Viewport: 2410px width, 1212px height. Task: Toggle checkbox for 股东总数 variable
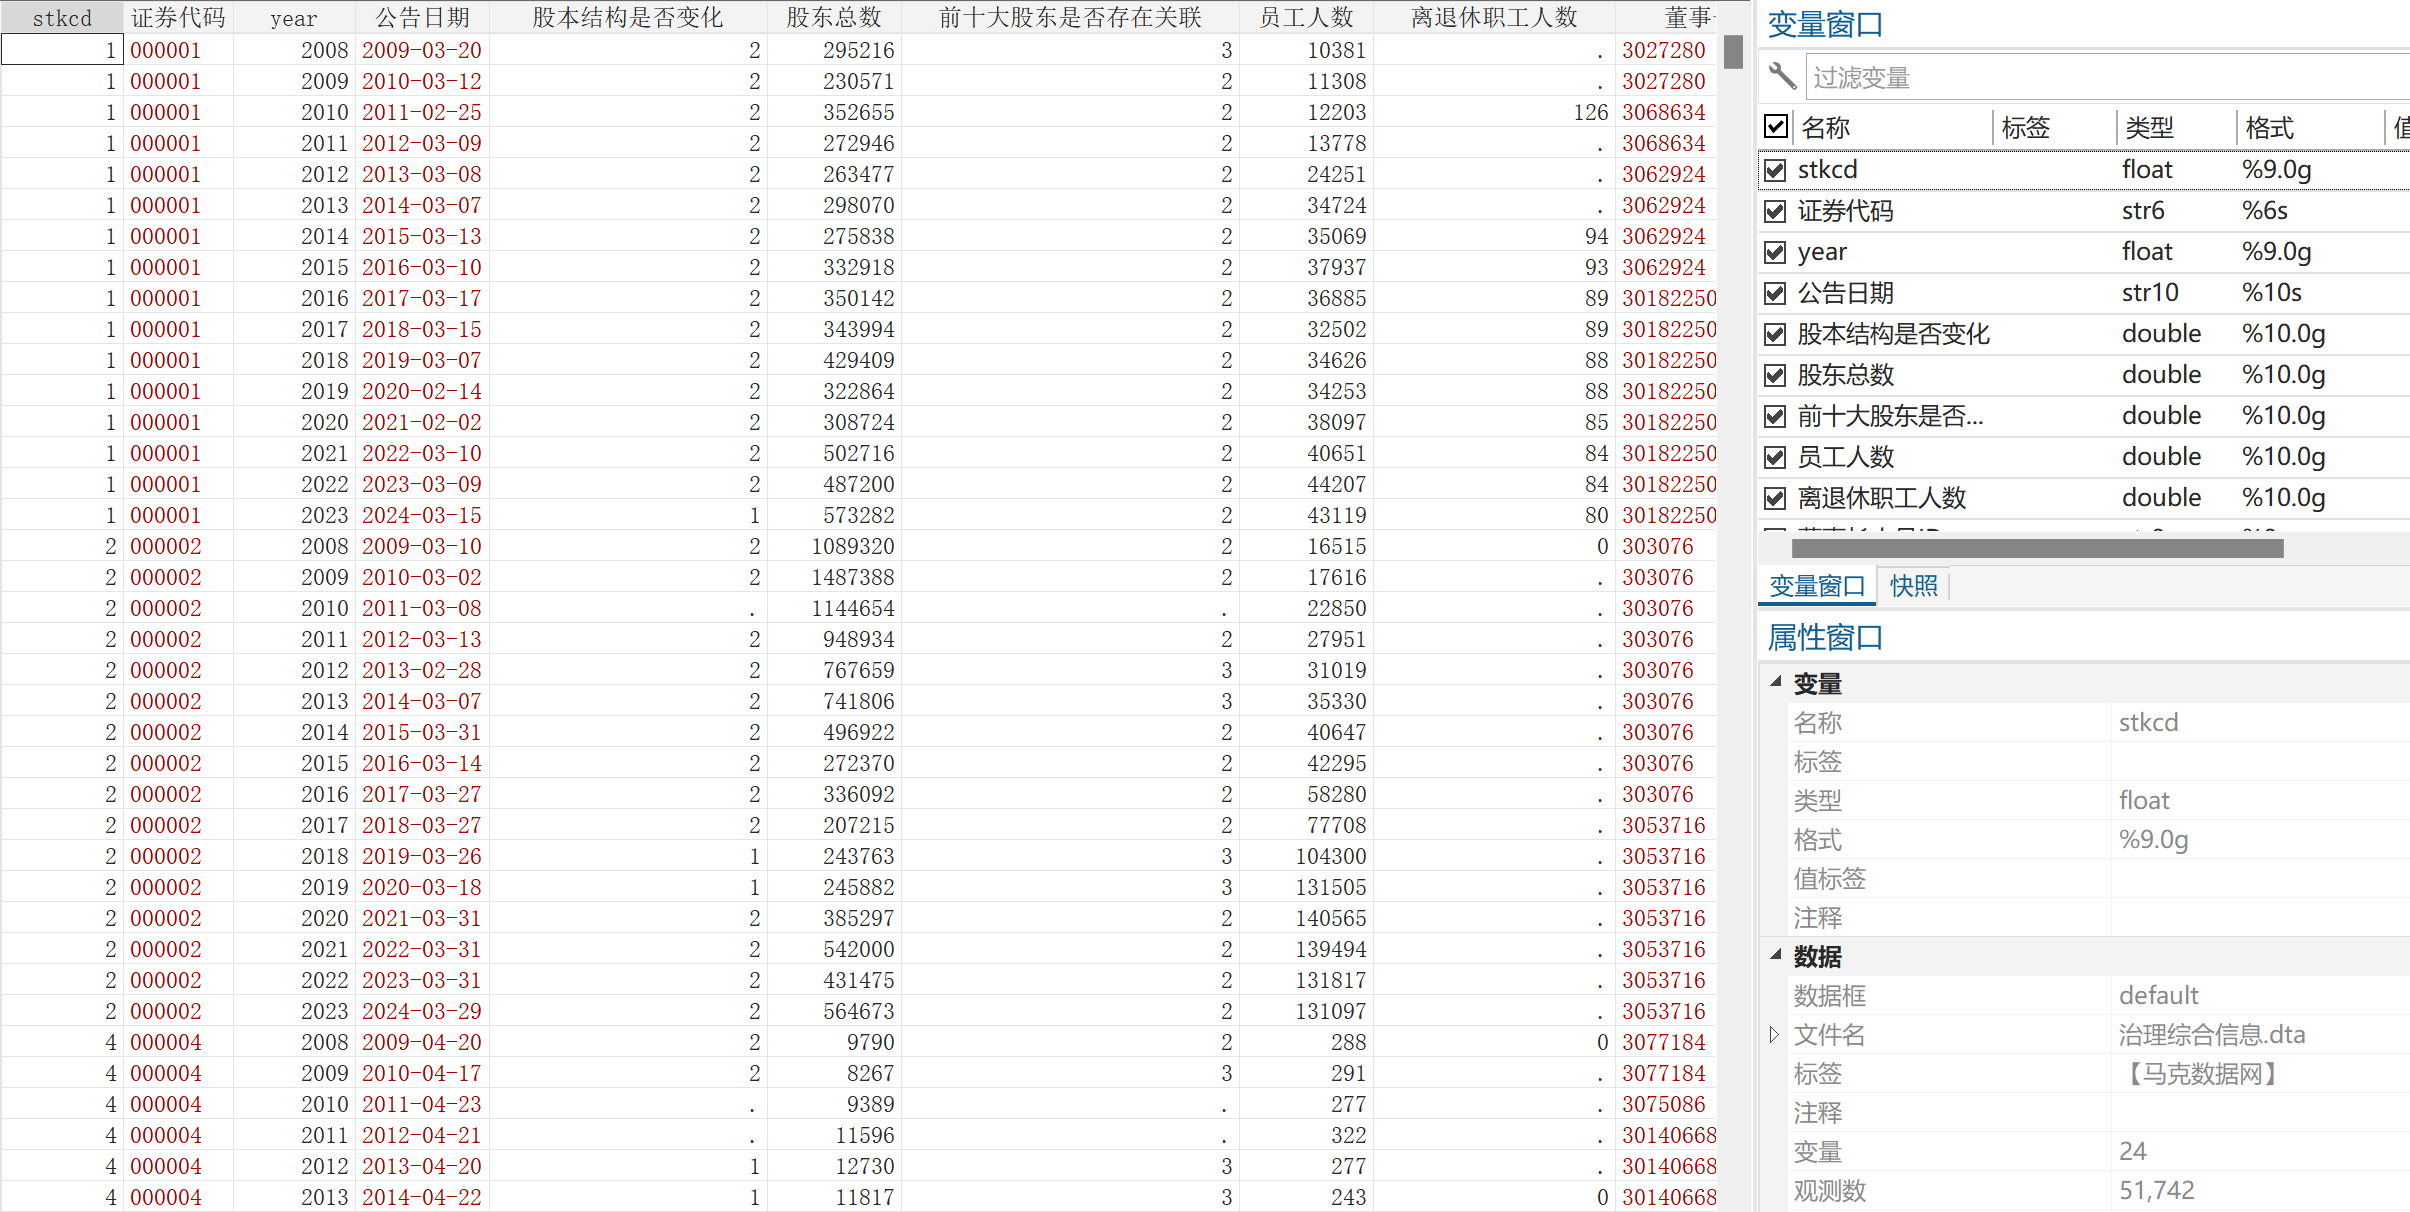click(1775, 375)
